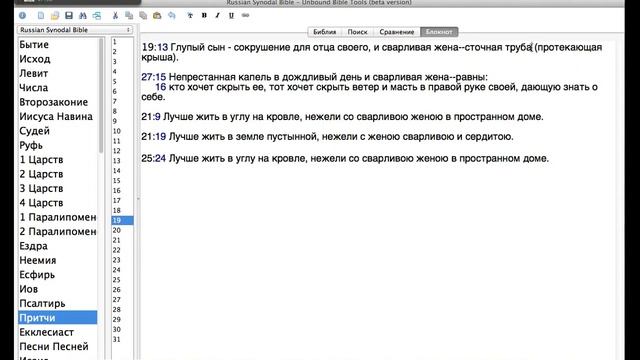Image resolution: width=640 pixels, height=360 pixels.
Task: Undo with the blue arrow icon
Action: [x=171, y=16]
